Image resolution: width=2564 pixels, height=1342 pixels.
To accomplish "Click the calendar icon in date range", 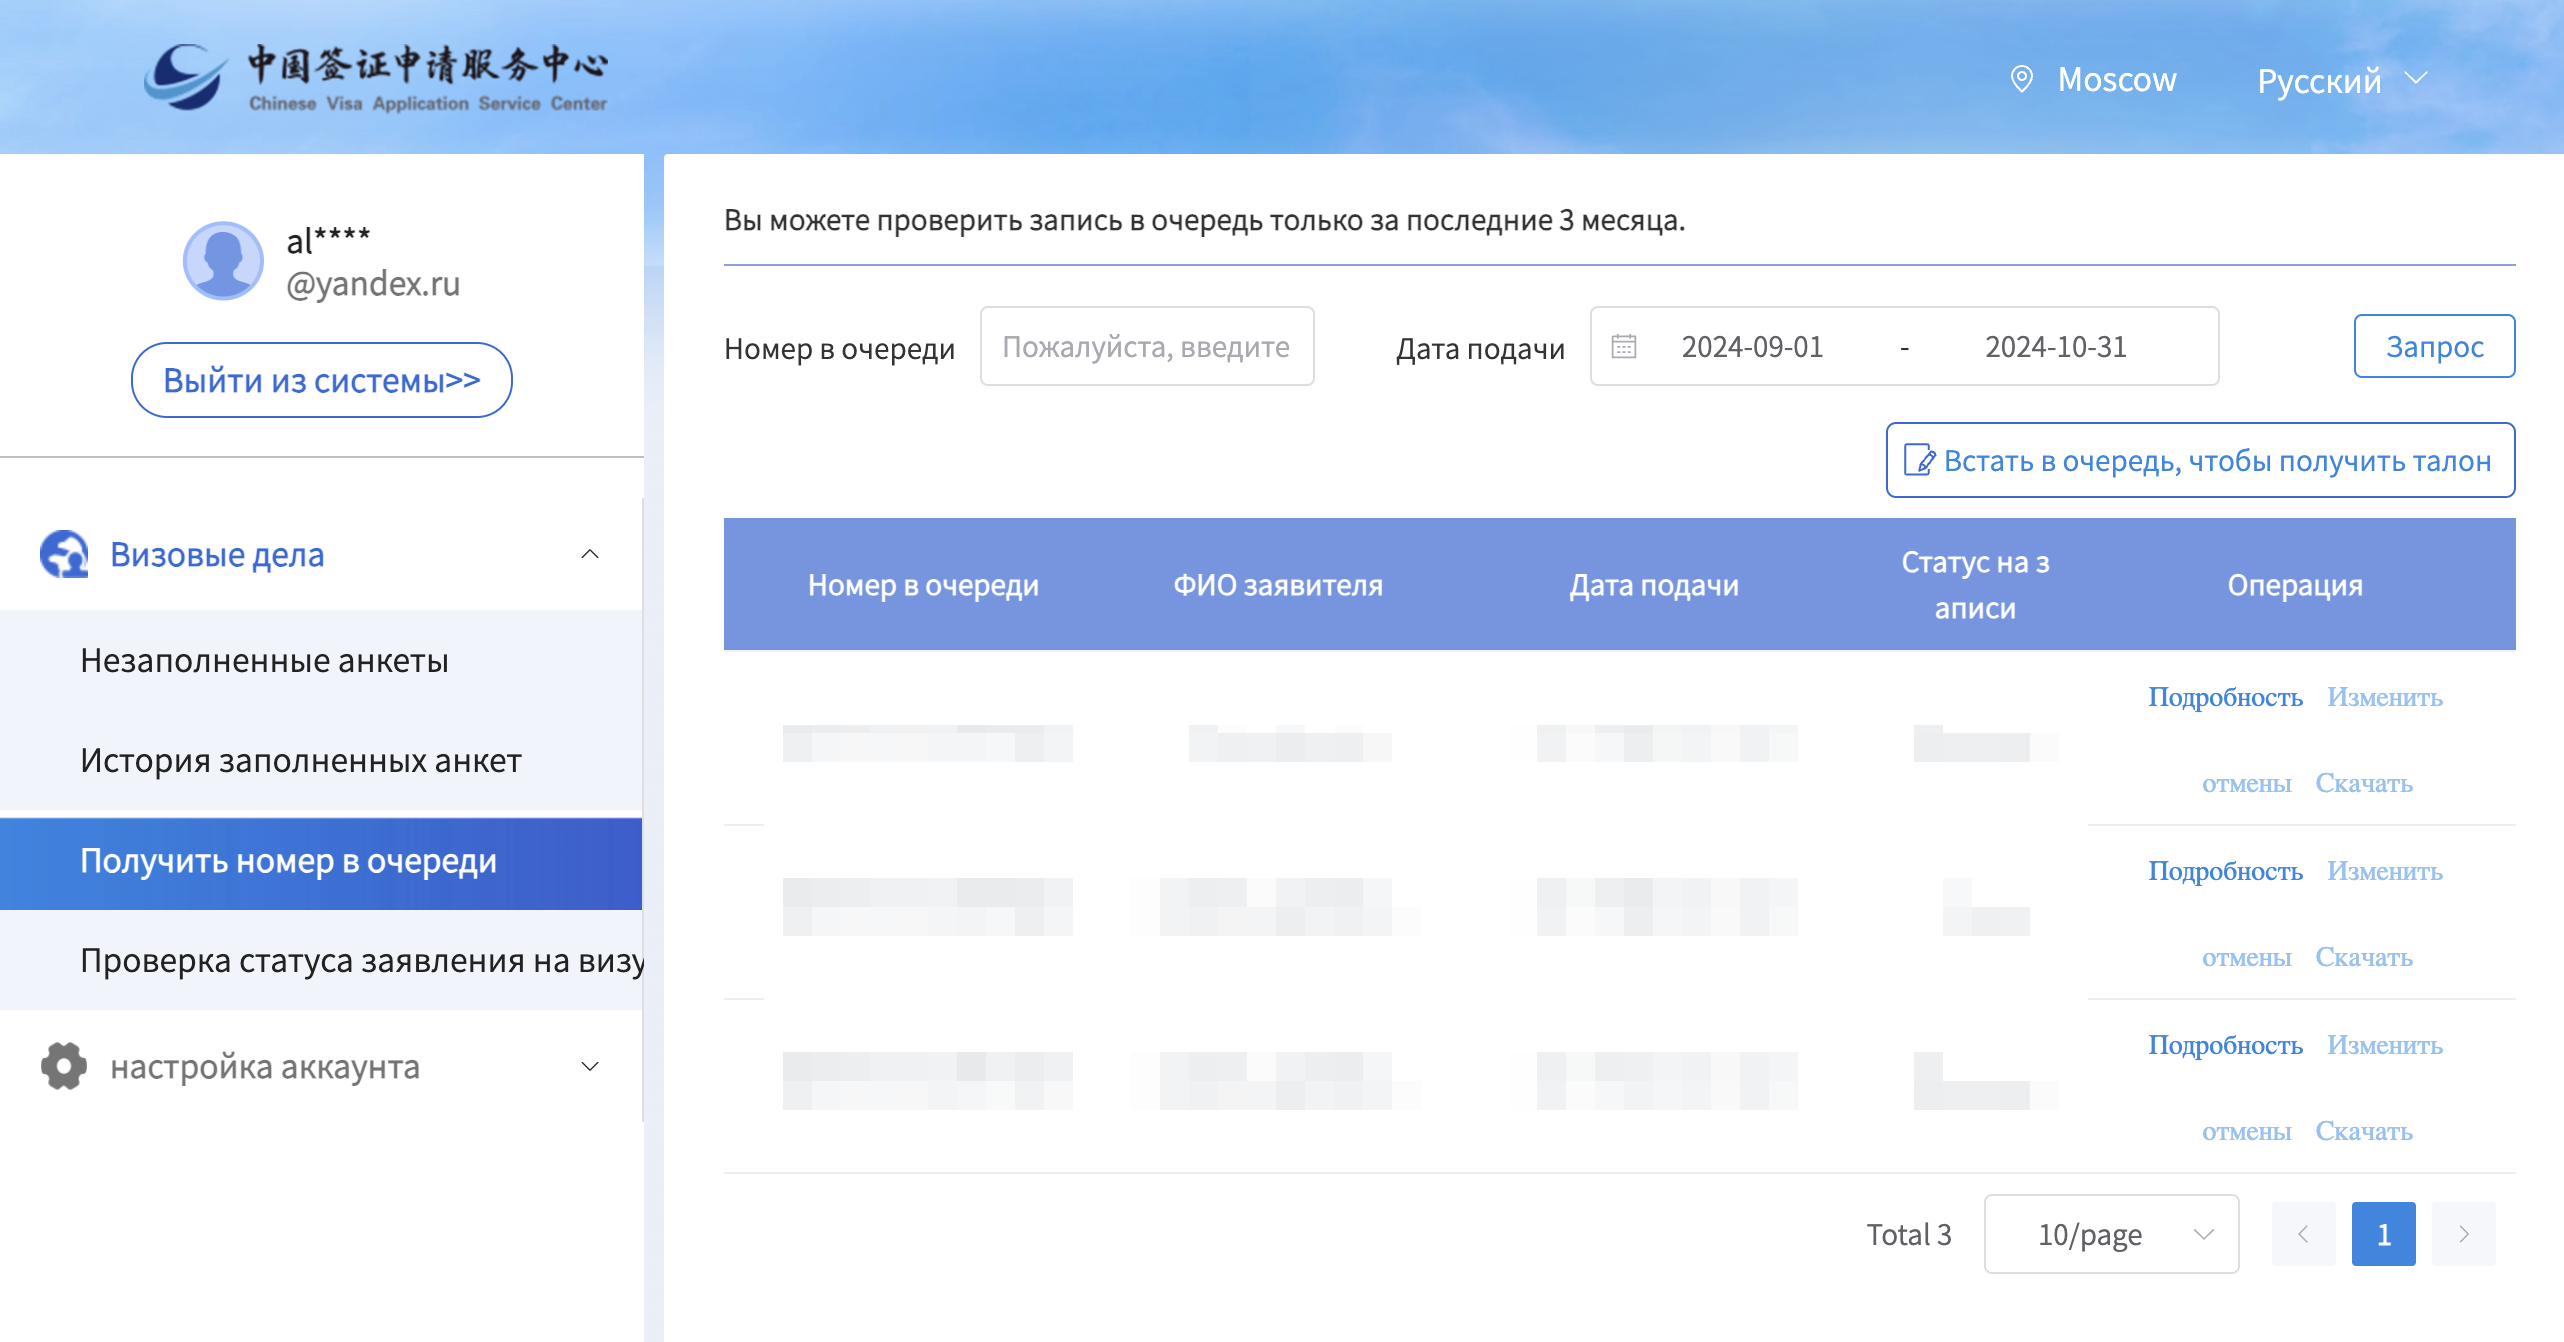I will click(x=1624, y=346).
